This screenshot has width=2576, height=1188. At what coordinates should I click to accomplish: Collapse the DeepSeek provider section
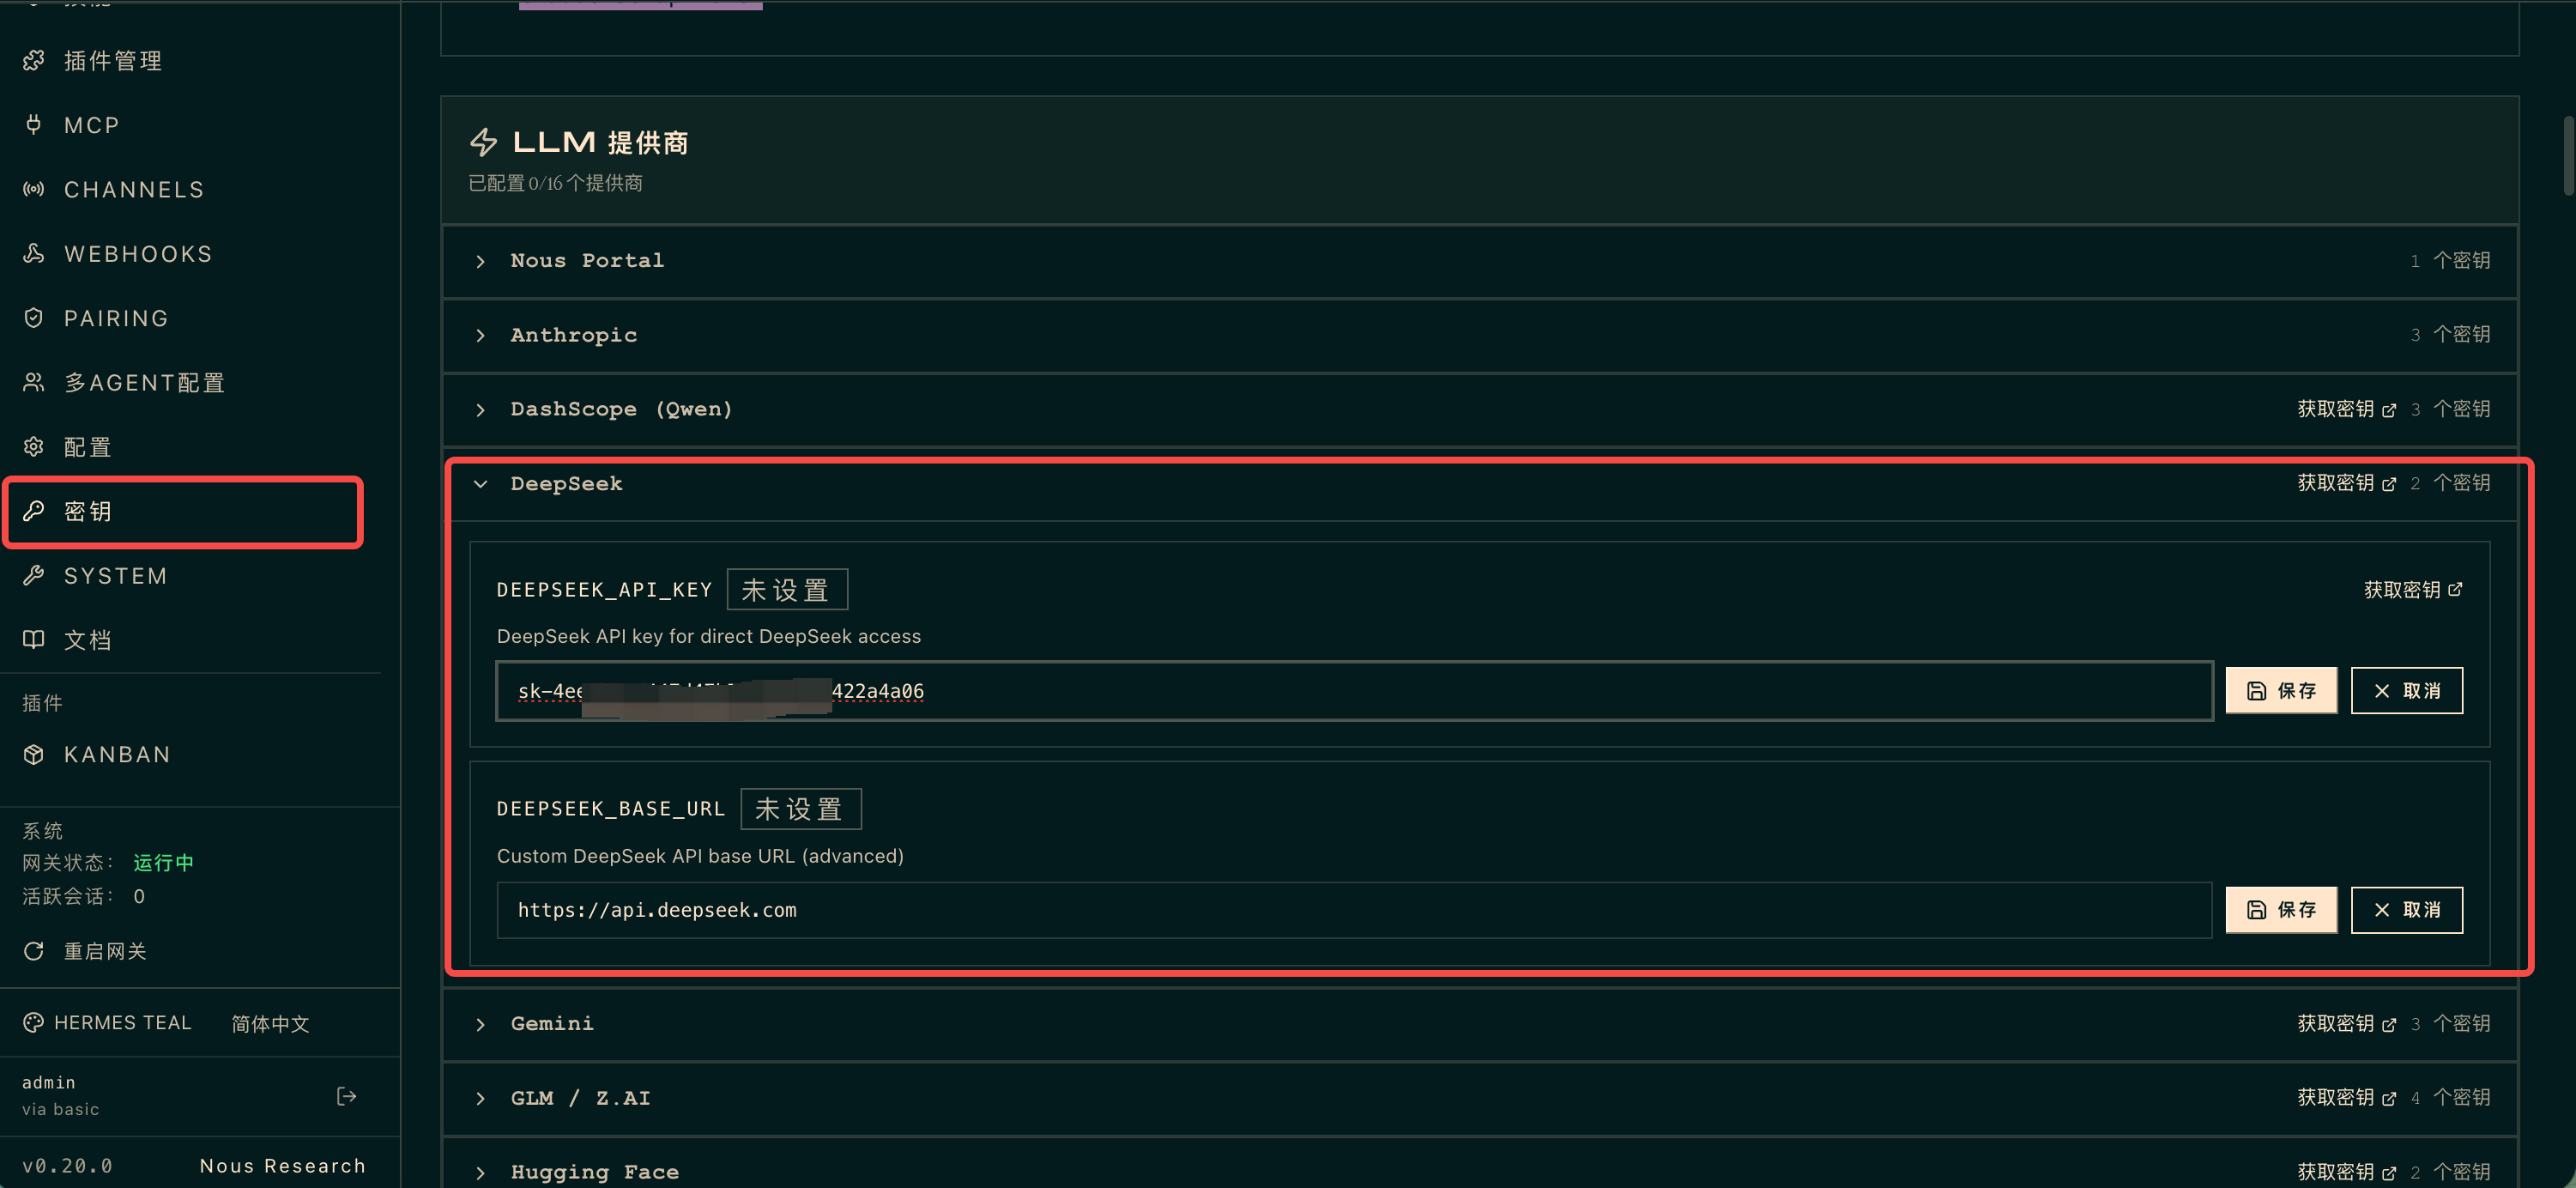[x=1480, y=484]
